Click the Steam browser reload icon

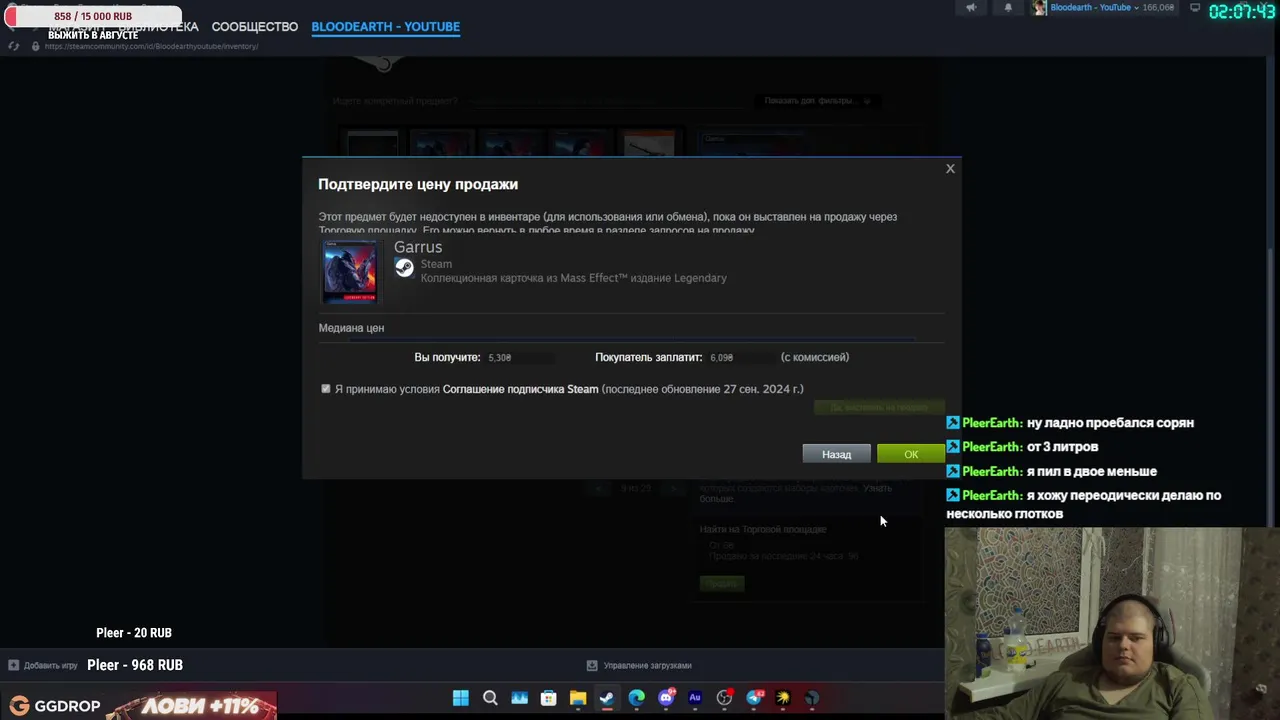pos(14,46)
